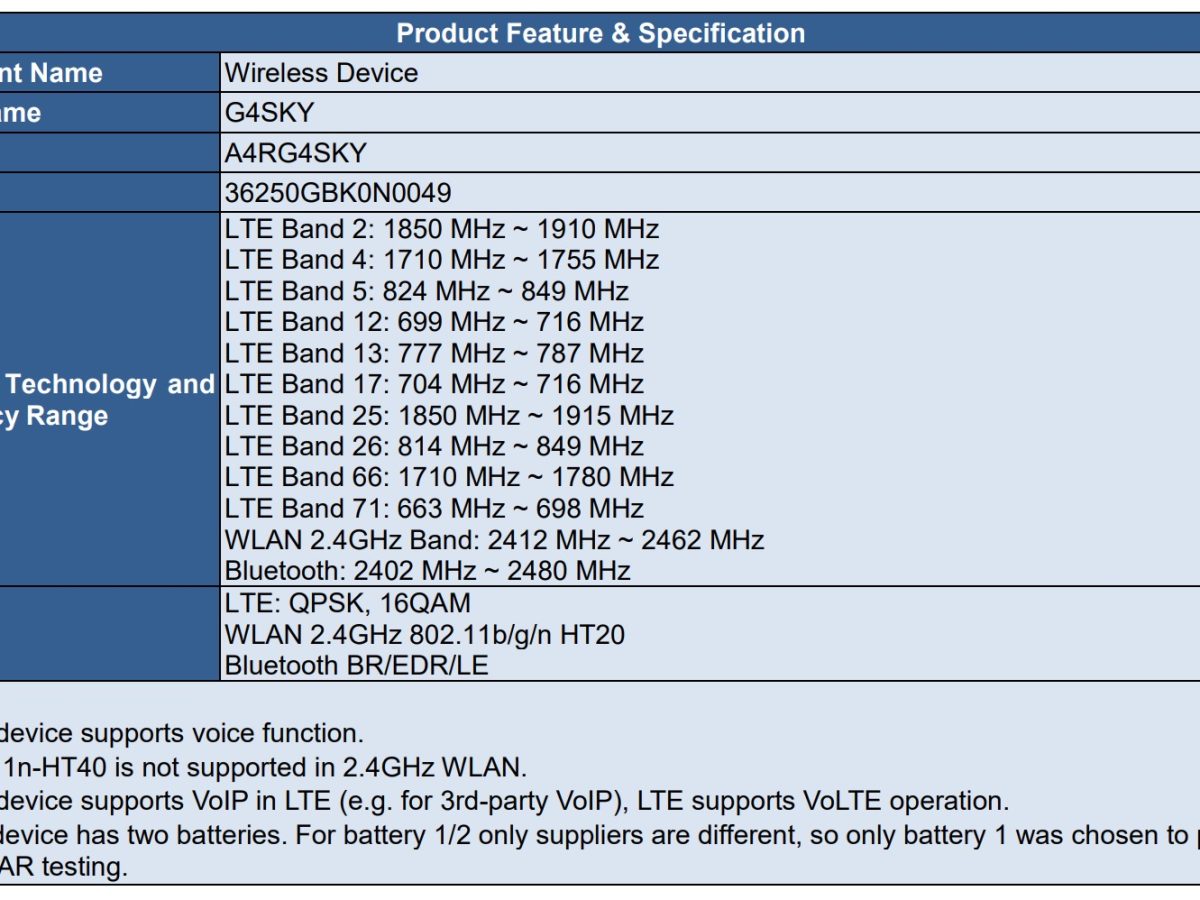Select the LTE Band 25 frequency line
Image resolution: width=1200 pixels, height=900 pixels.
click(449, 415)
